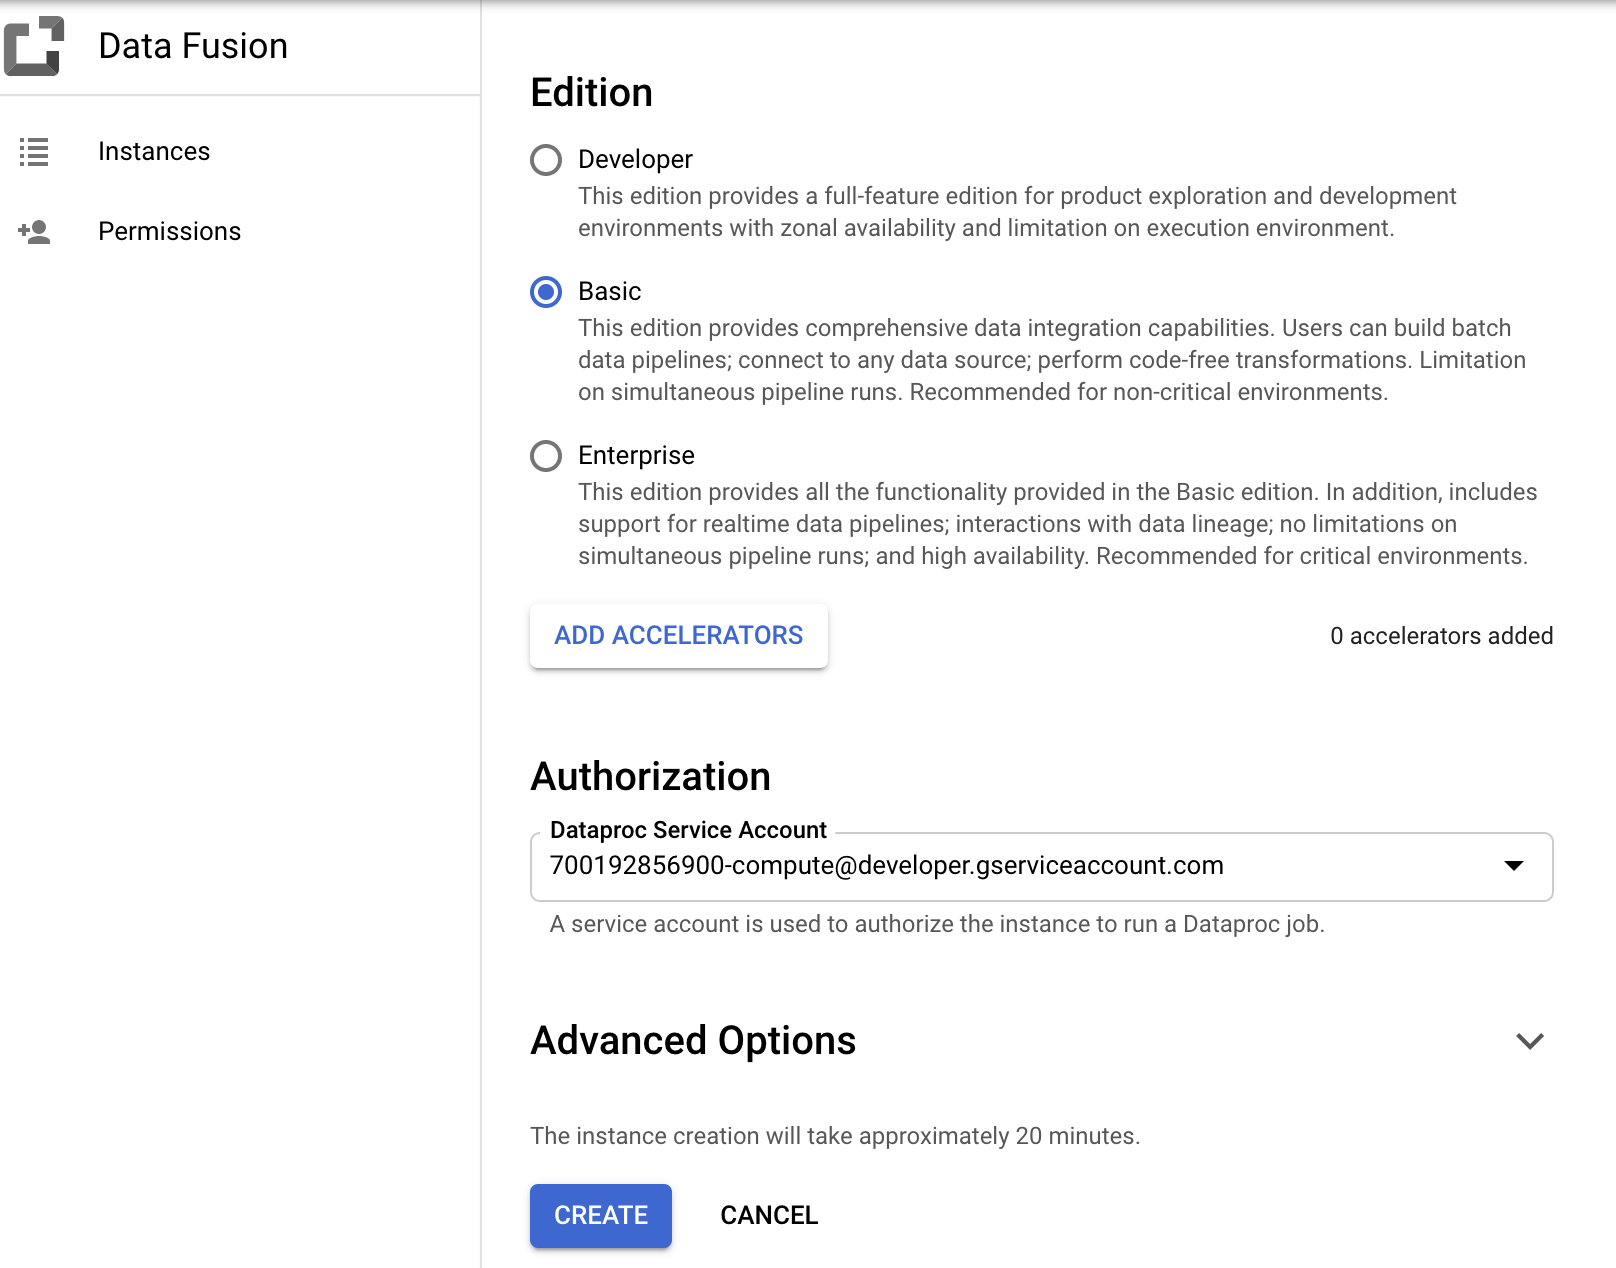Screen dimensions: 1616x1268
Task: Click the Basic edition label
Action: [609, 291]
